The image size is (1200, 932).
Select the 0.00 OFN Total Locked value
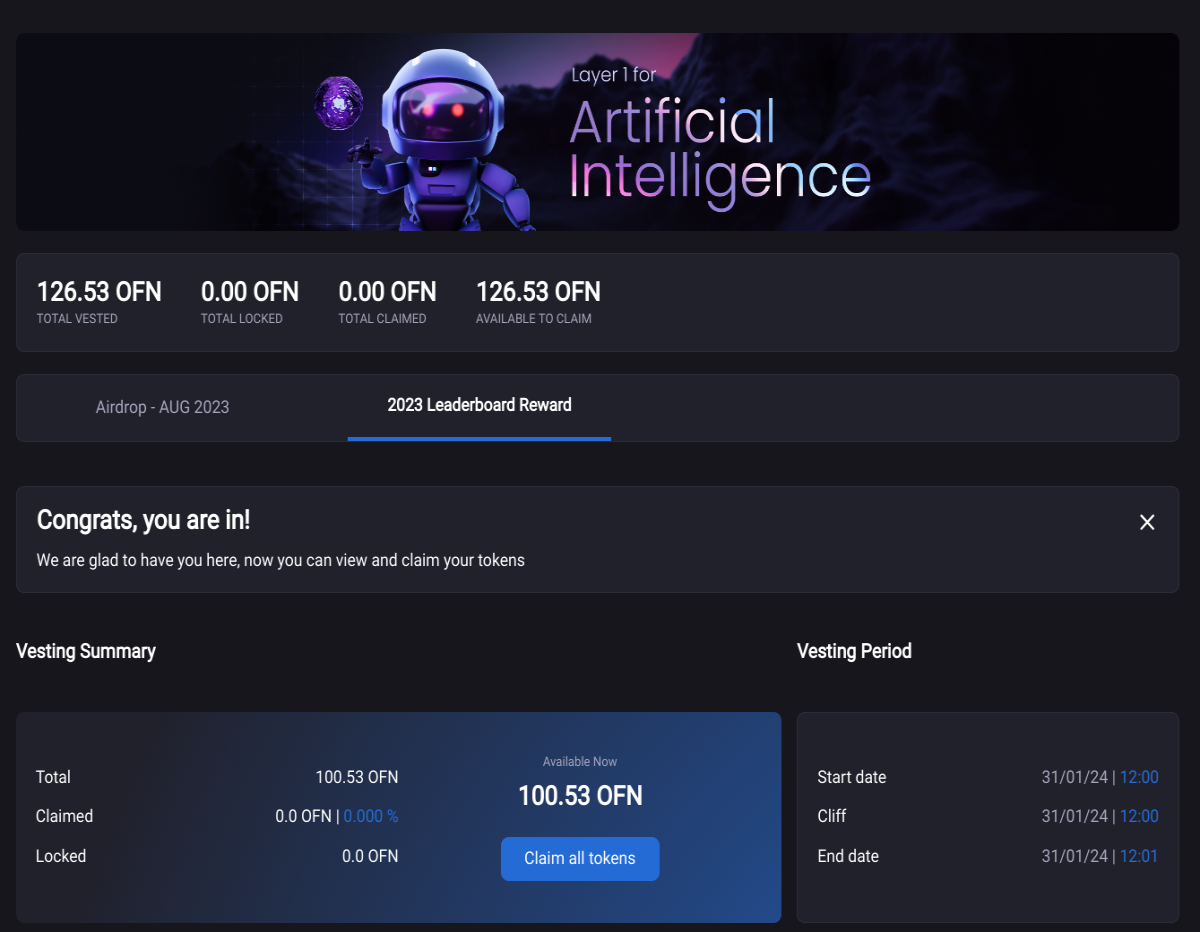pyautogui.click(x=250, y=292)
